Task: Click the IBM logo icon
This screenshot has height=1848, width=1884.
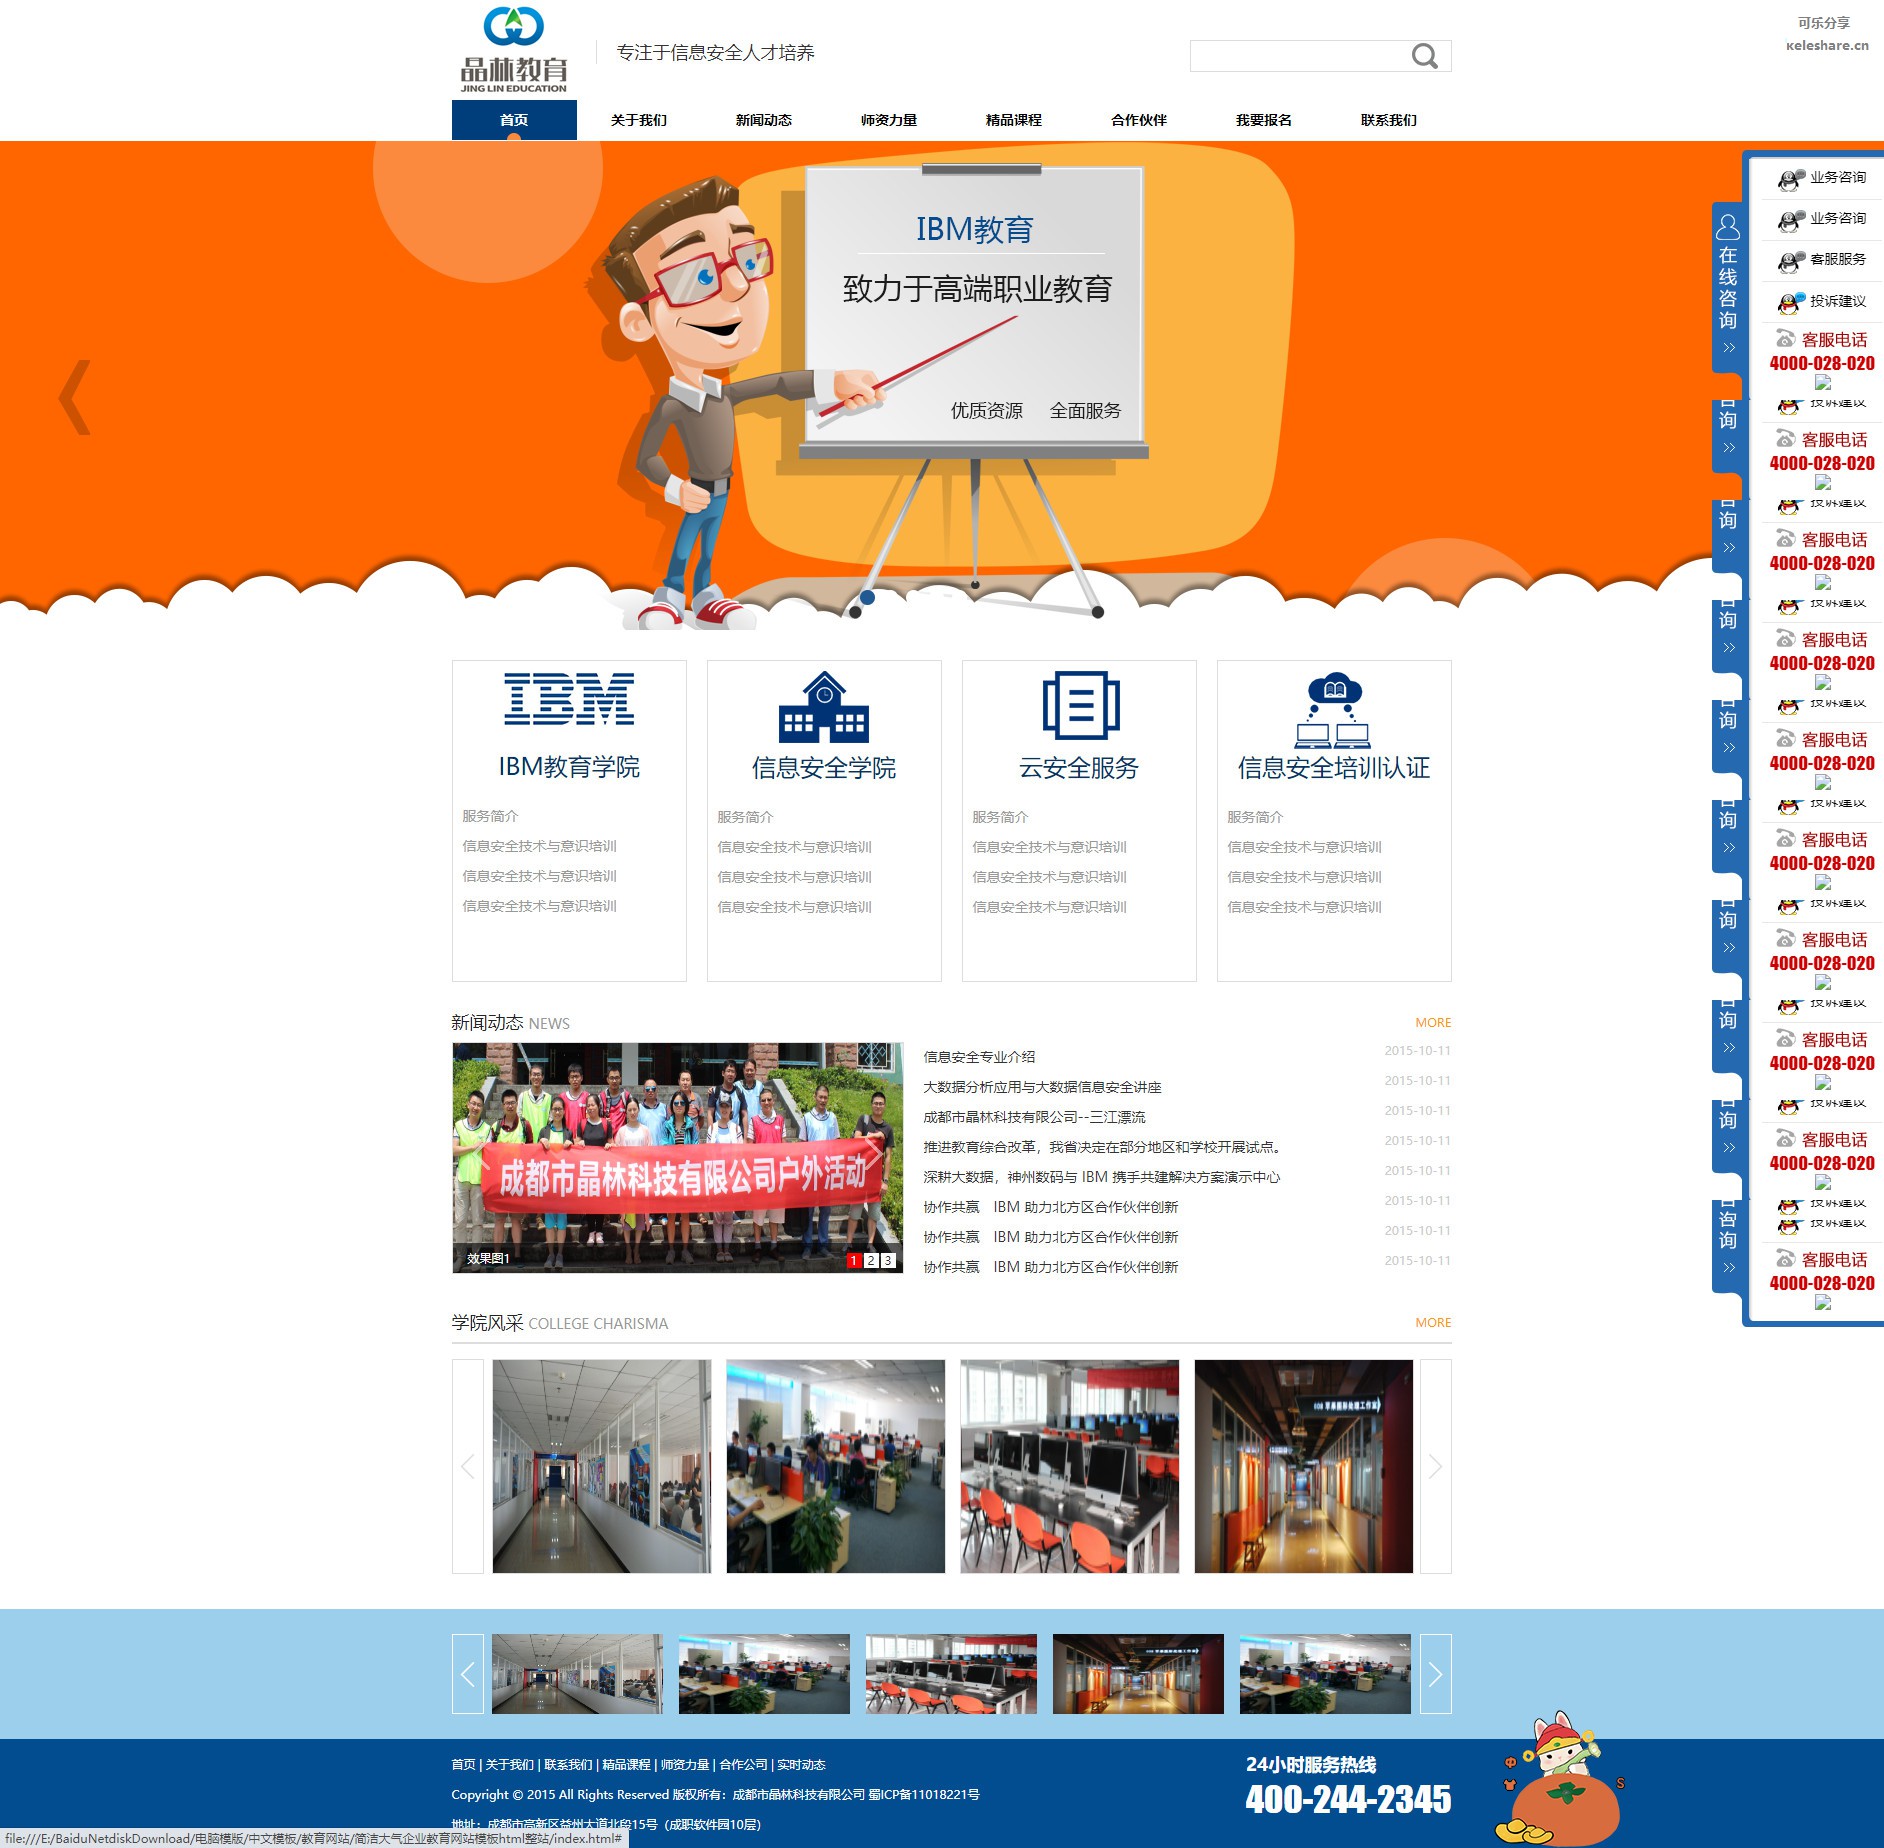Action: click(569, 699)
